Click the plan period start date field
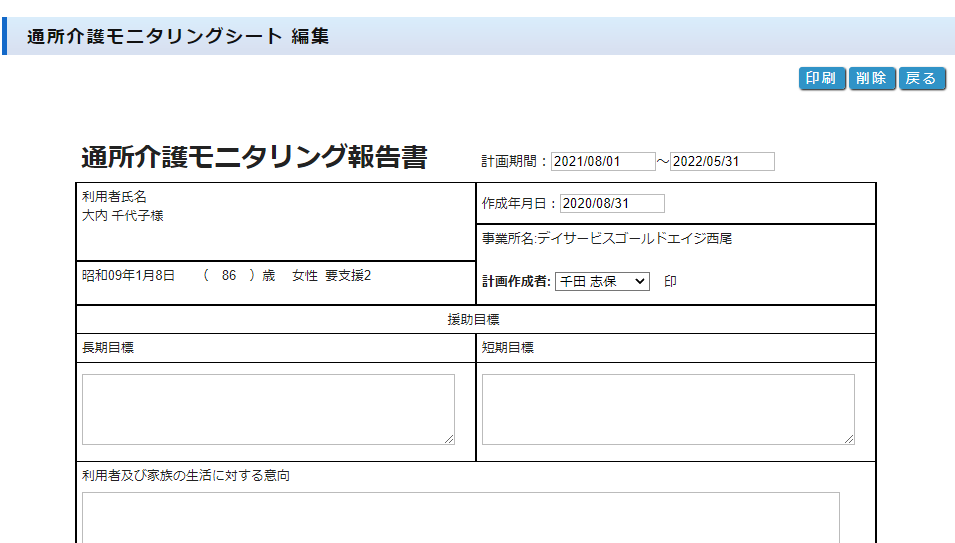955x543 pixels. pos(602,162)
